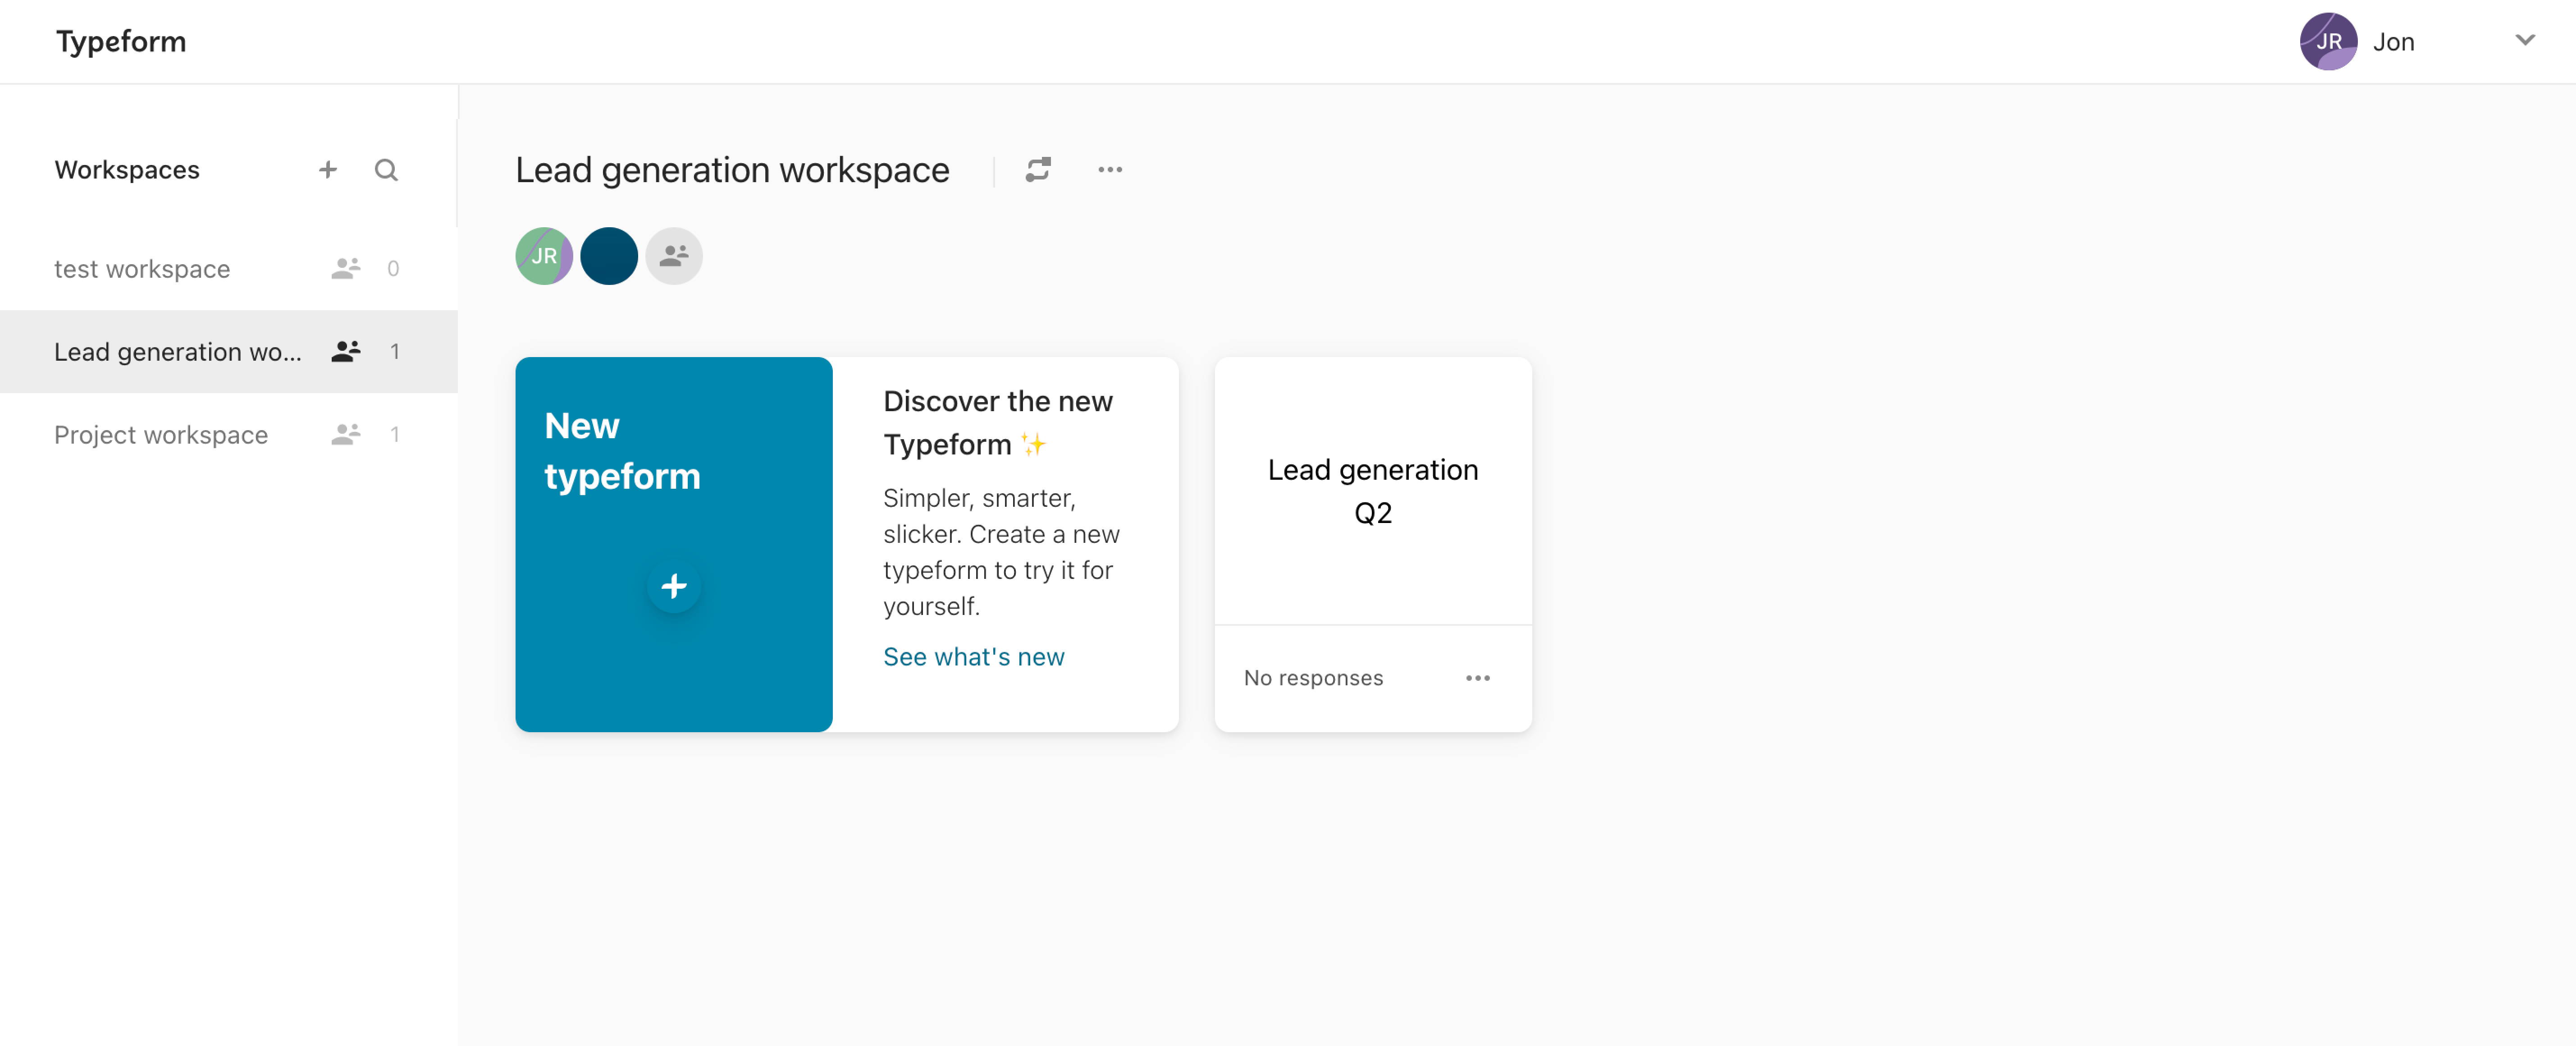Screen dimensions: 2576x1046
Task: Click the Typeform logo
Action: [x=121, y=42]
